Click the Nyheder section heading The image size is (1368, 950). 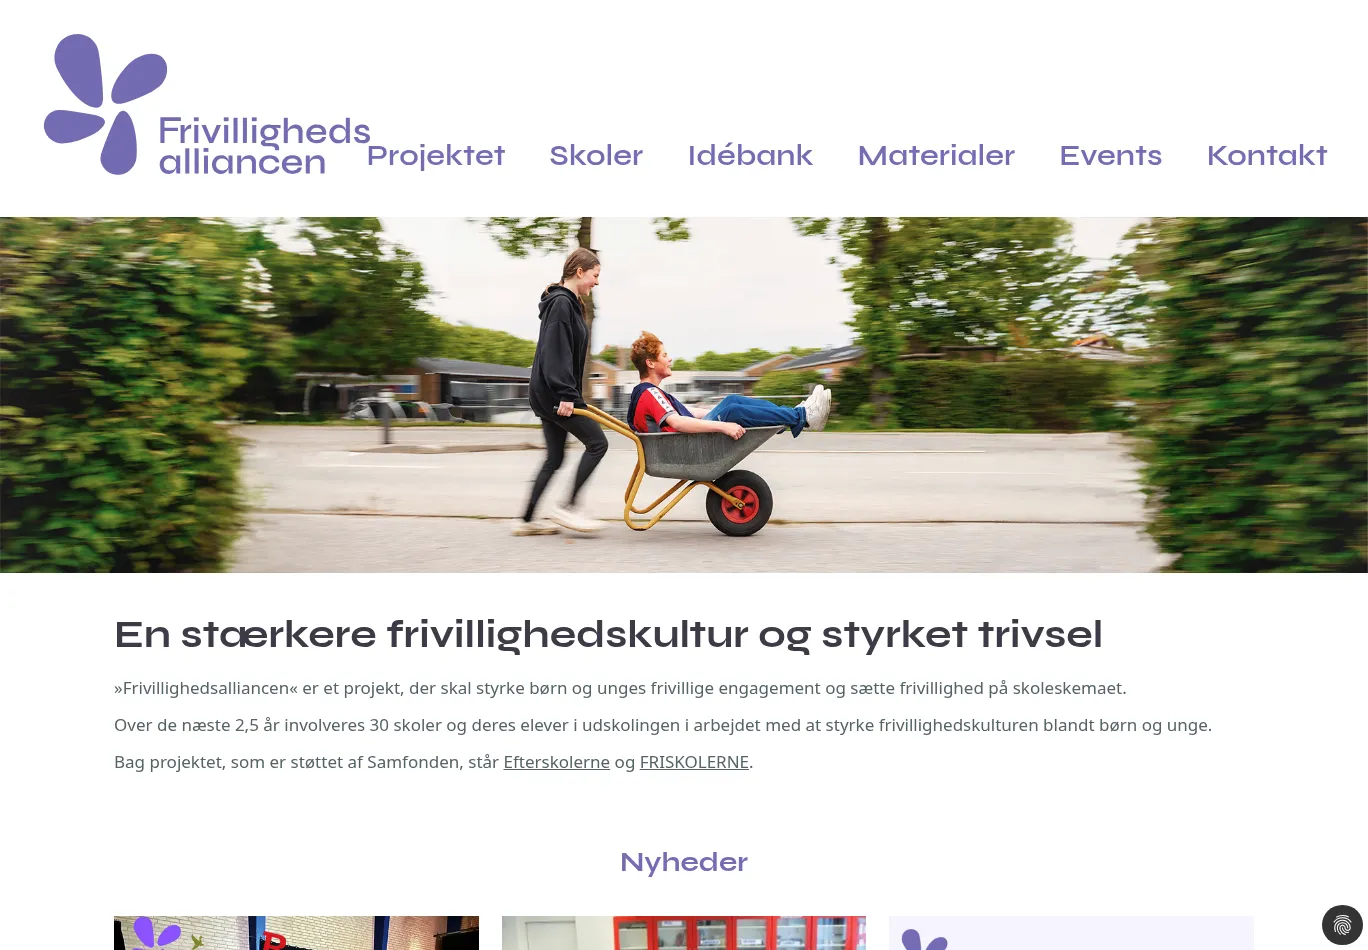pos(684,862)
